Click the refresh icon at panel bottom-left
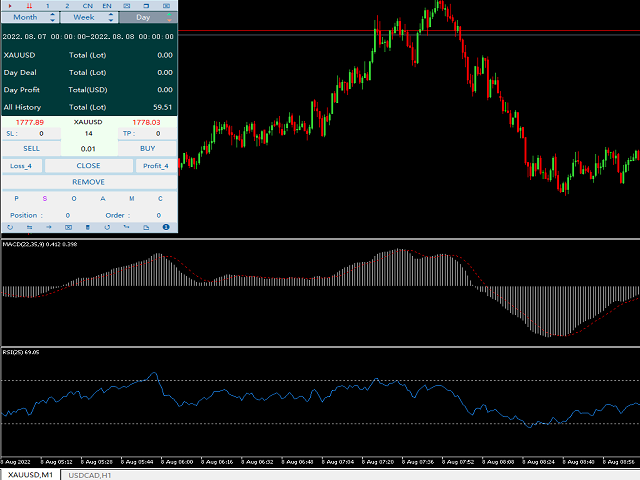Viewport: 640px width, 480px height. (10, 227)
